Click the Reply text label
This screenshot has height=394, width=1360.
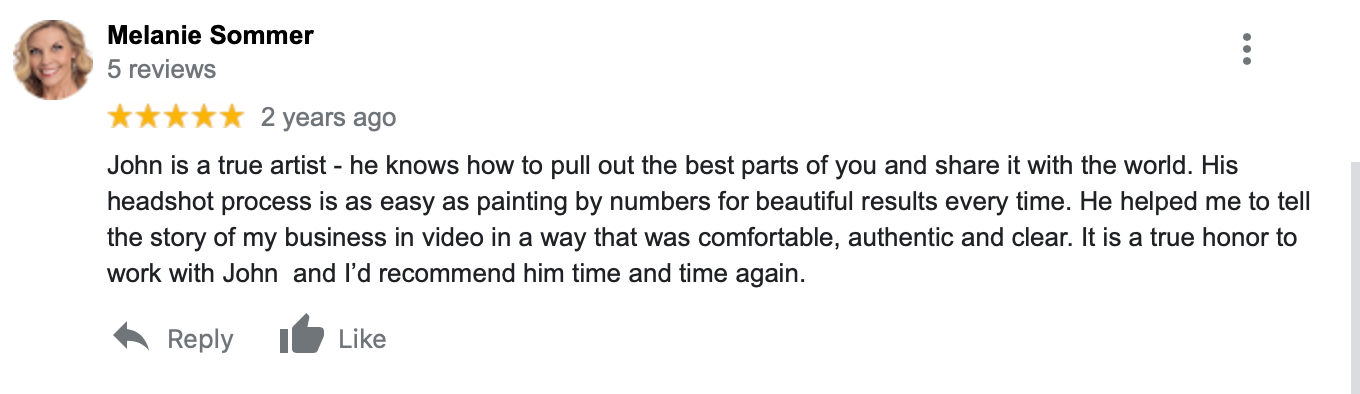click(200, 340)
